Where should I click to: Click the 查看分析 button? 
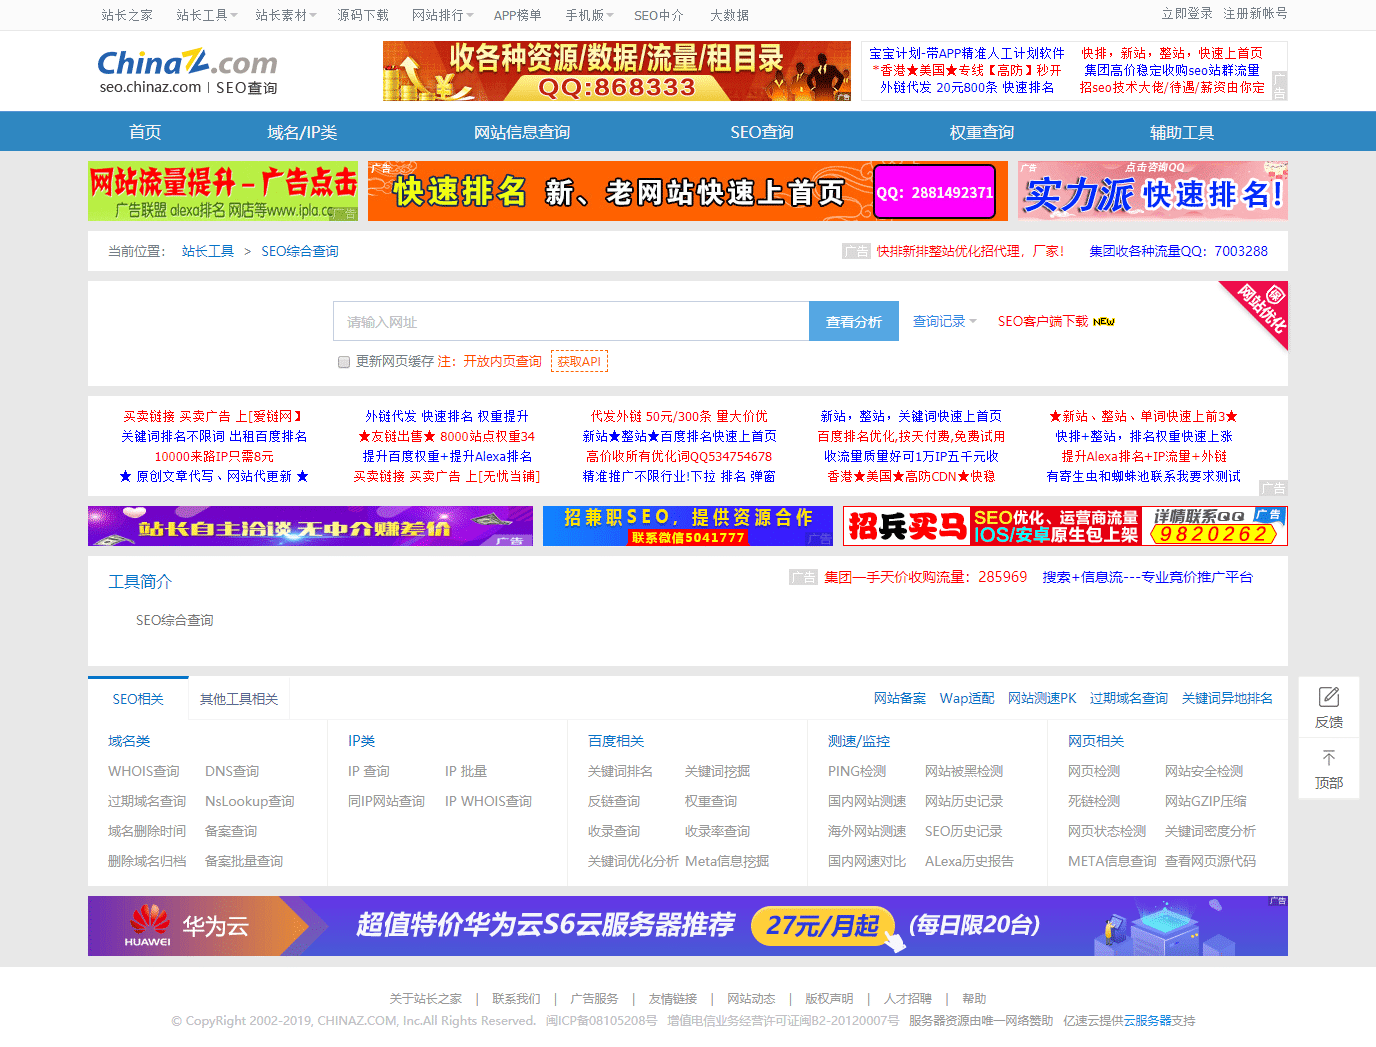[x=853, y=322]
